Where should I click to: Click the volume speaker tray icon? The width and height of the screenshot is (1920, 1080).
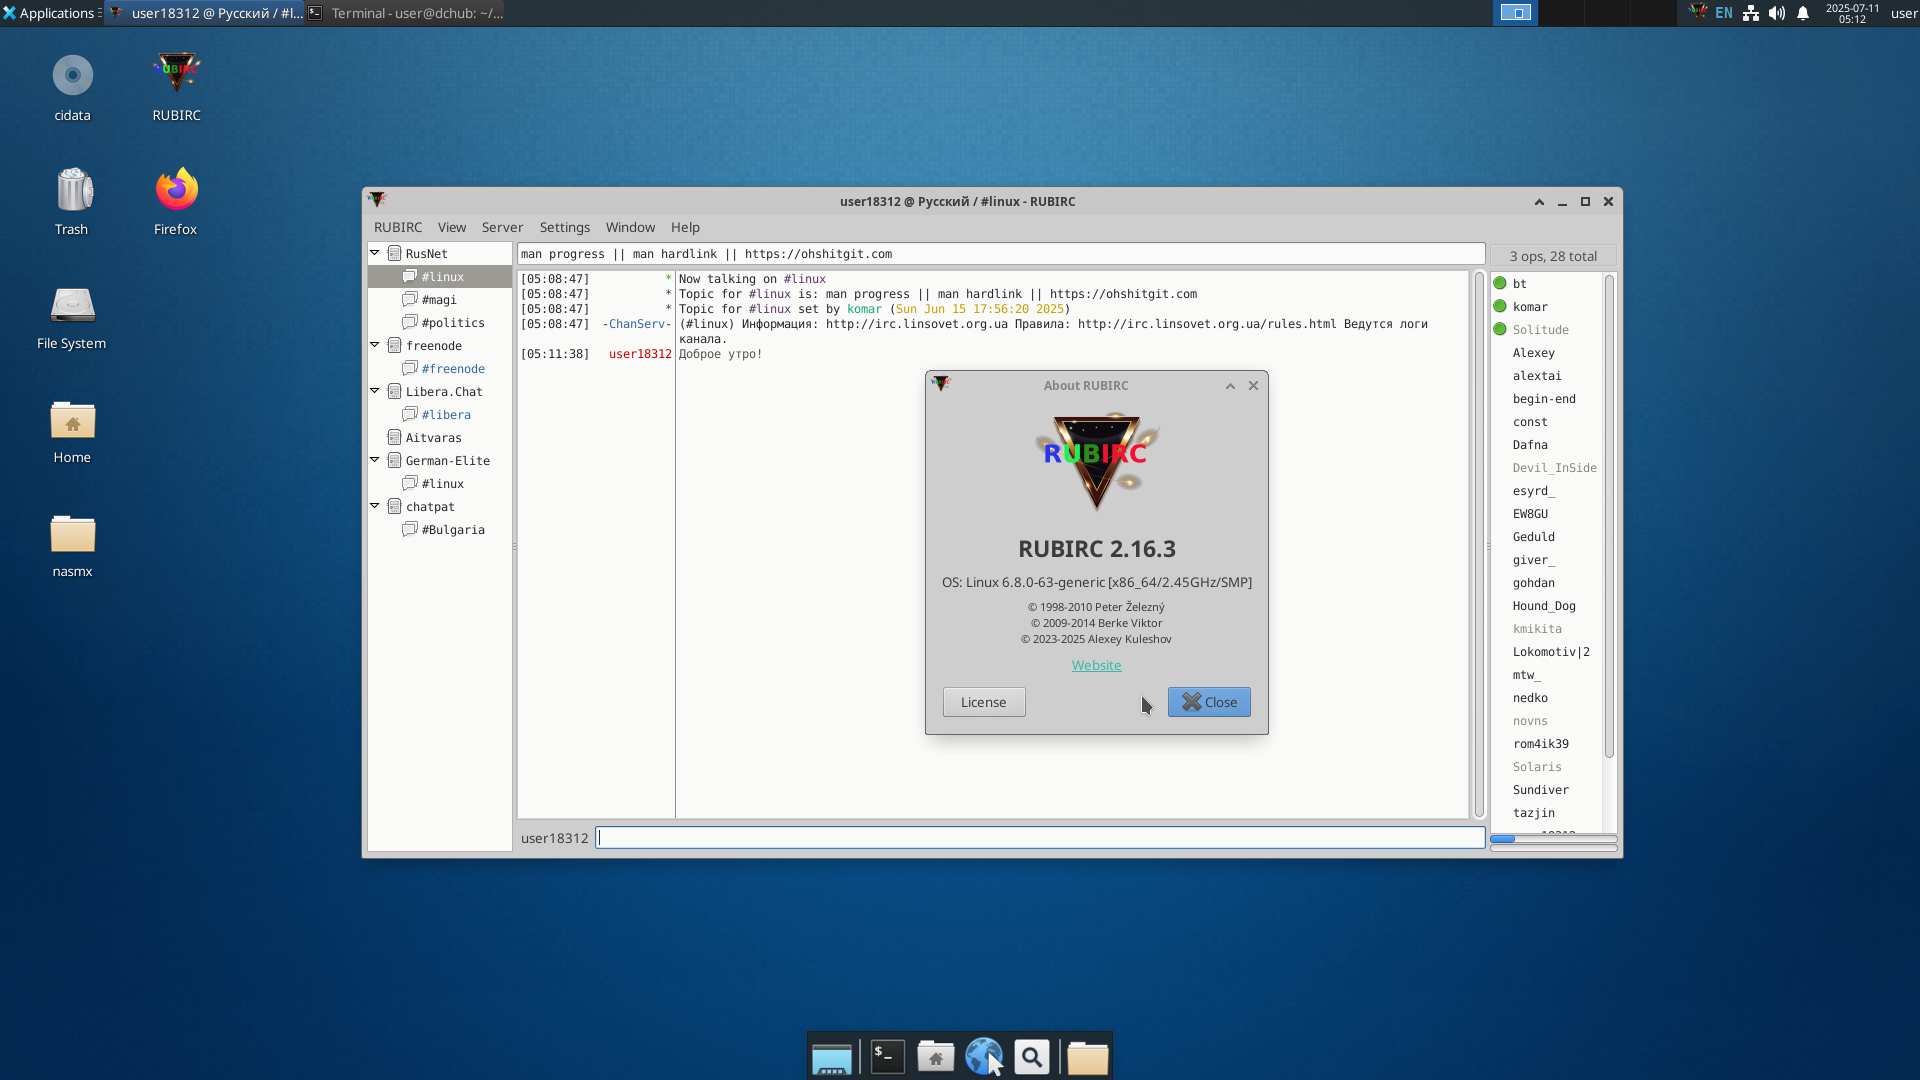coord(1776,13)
